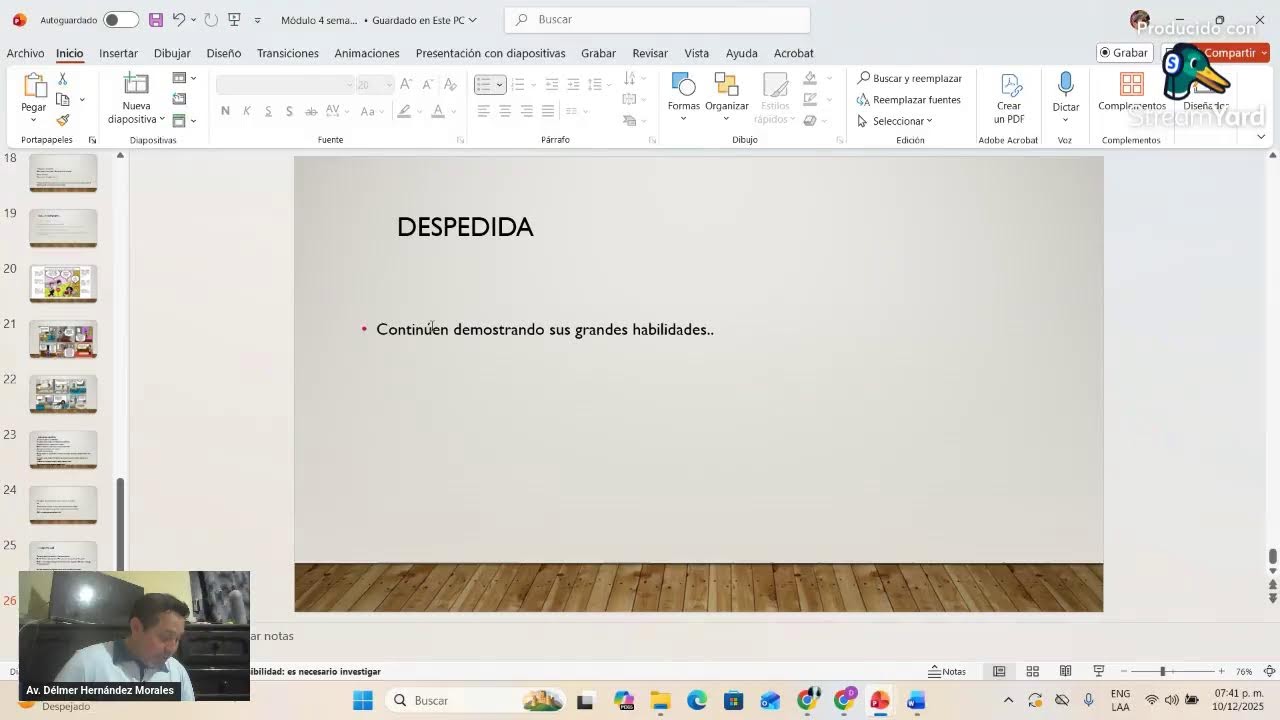Click the Compartir button
Screen dimensions: 1280x720
click(1230, 53)
